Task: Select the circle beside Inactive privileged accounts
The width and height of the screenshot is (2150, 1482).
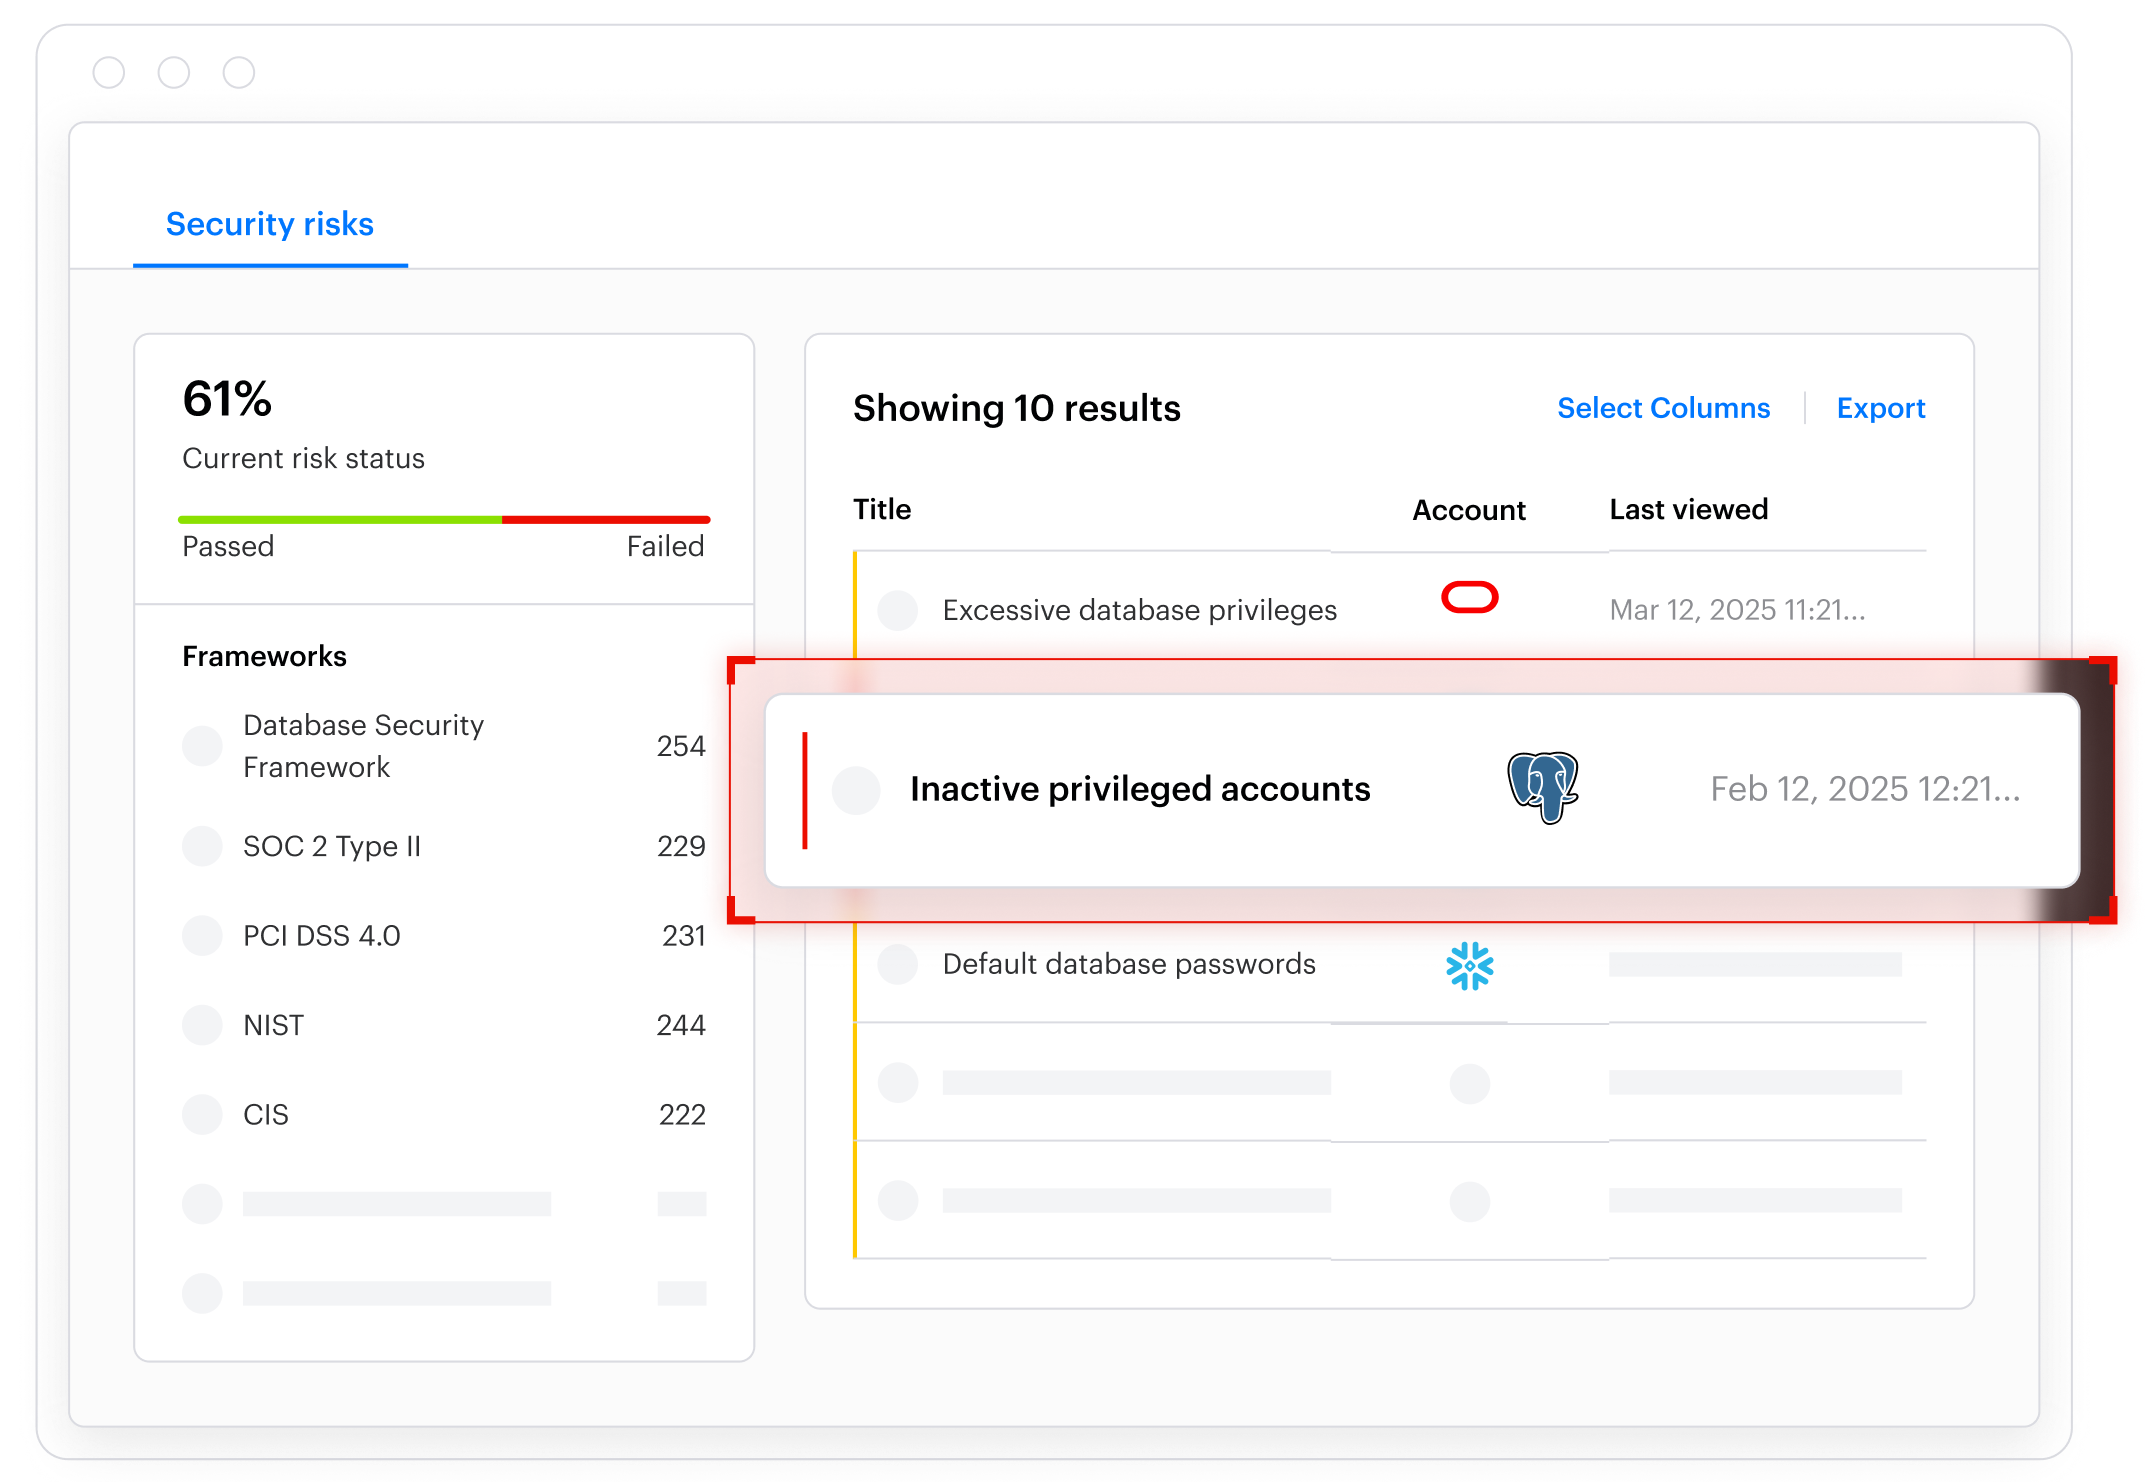Action: click(x=856, y=790)
